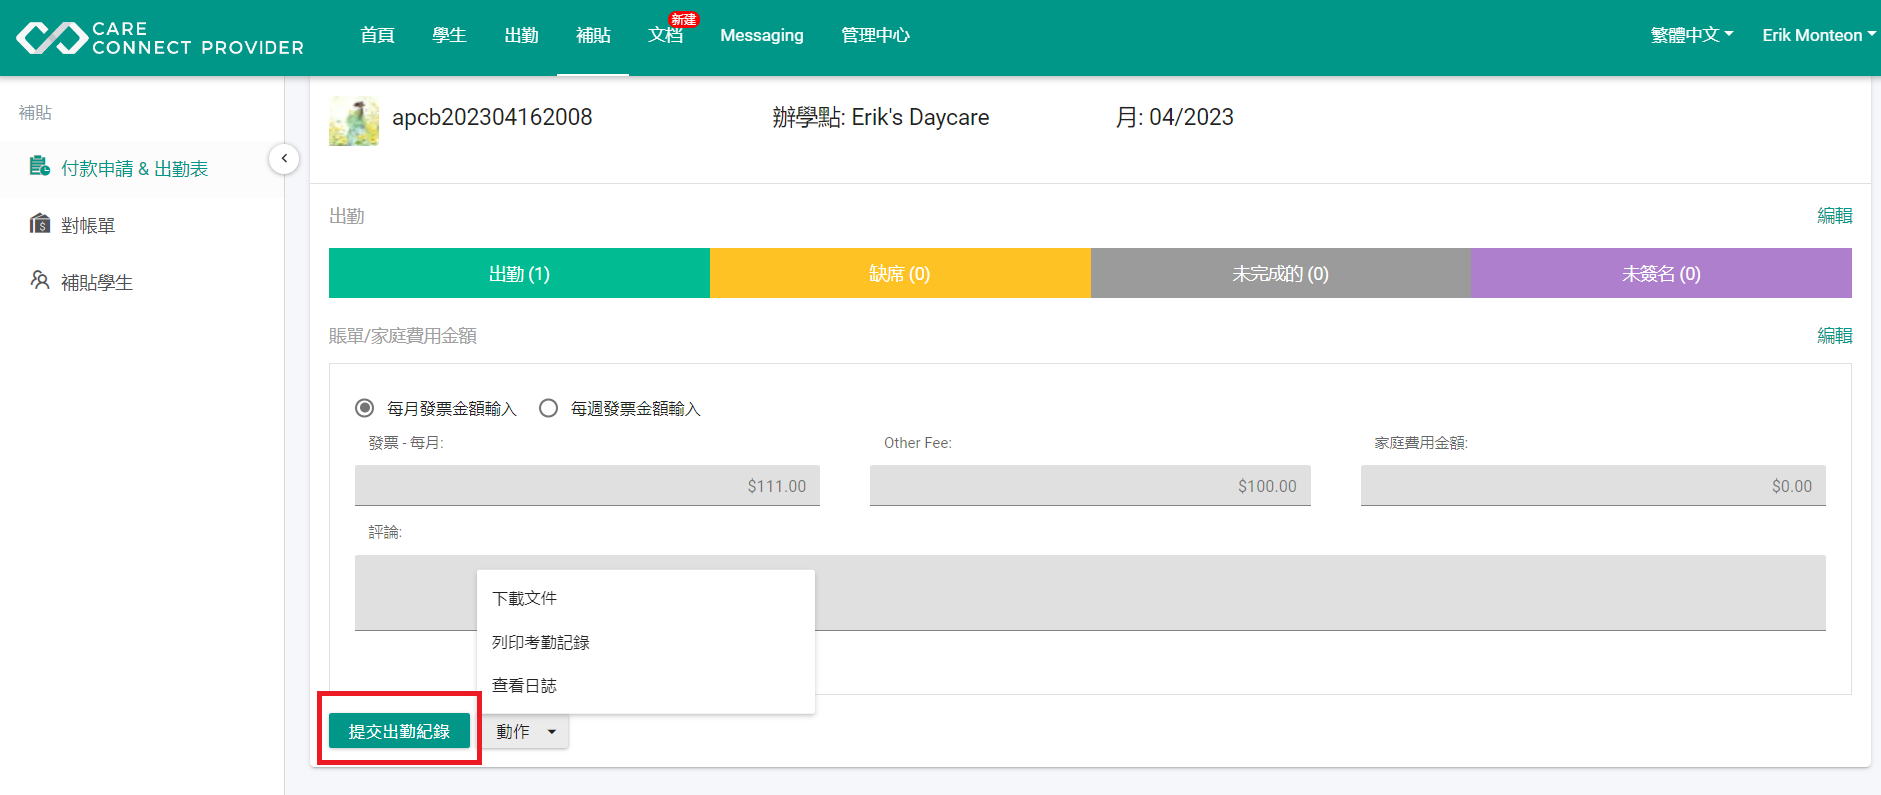Open the 付款申請 & 出勤表 sidebar icon
1881x795 pixels.
coord(40,167)
